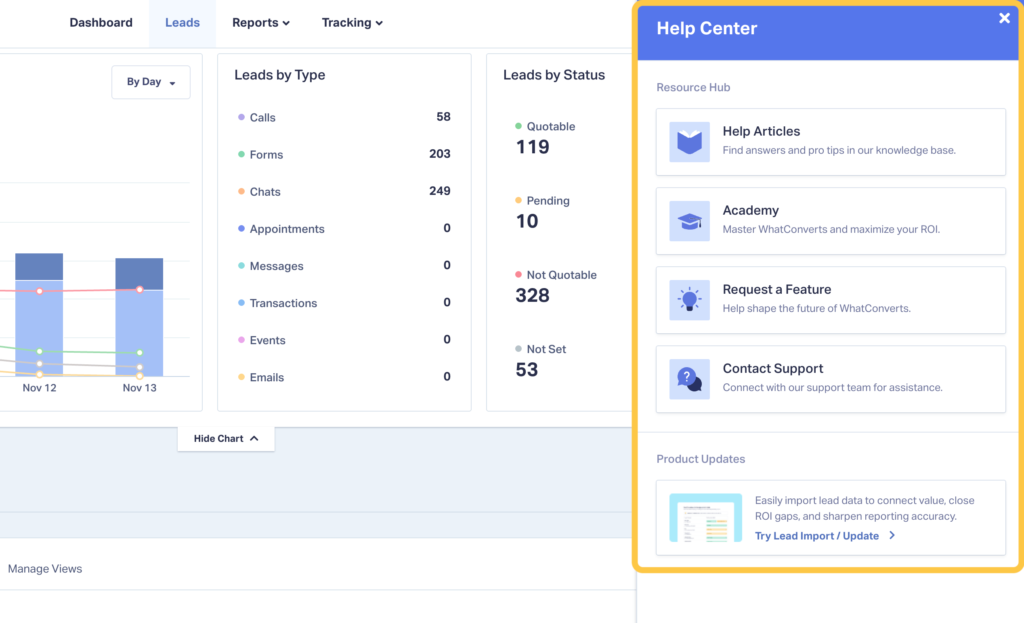Screen dimensions: 1024x623
Task: Open the By Day dropdown
Action: [150, 82]
